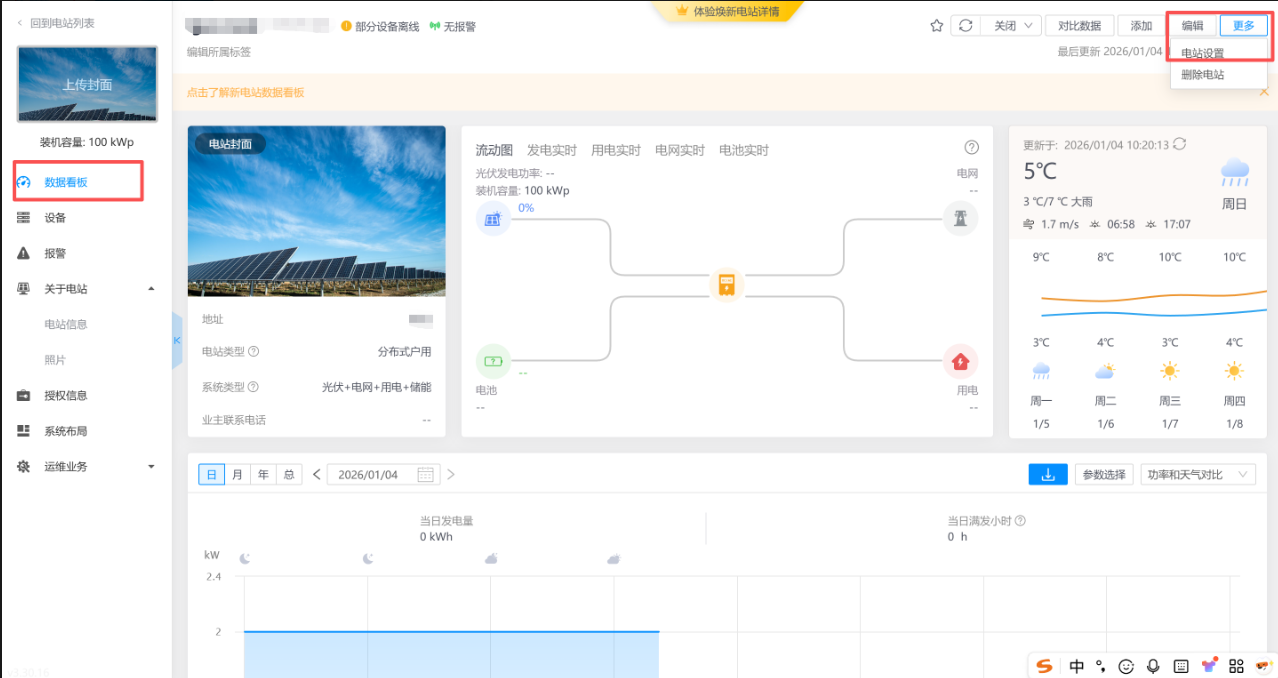1278x678 pixels.
Task: Select the 年 period toggle
Action: [x=263, y=475]
